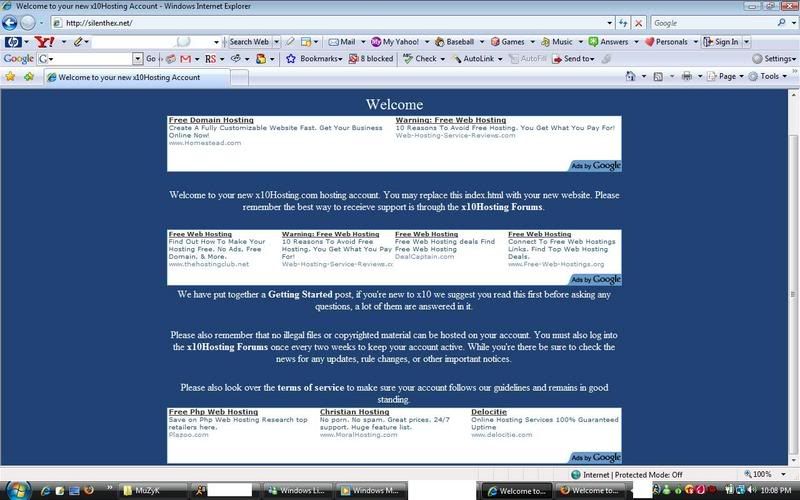
Task: Click the Ads by Google label in top ad
Action: click(595, 166)
